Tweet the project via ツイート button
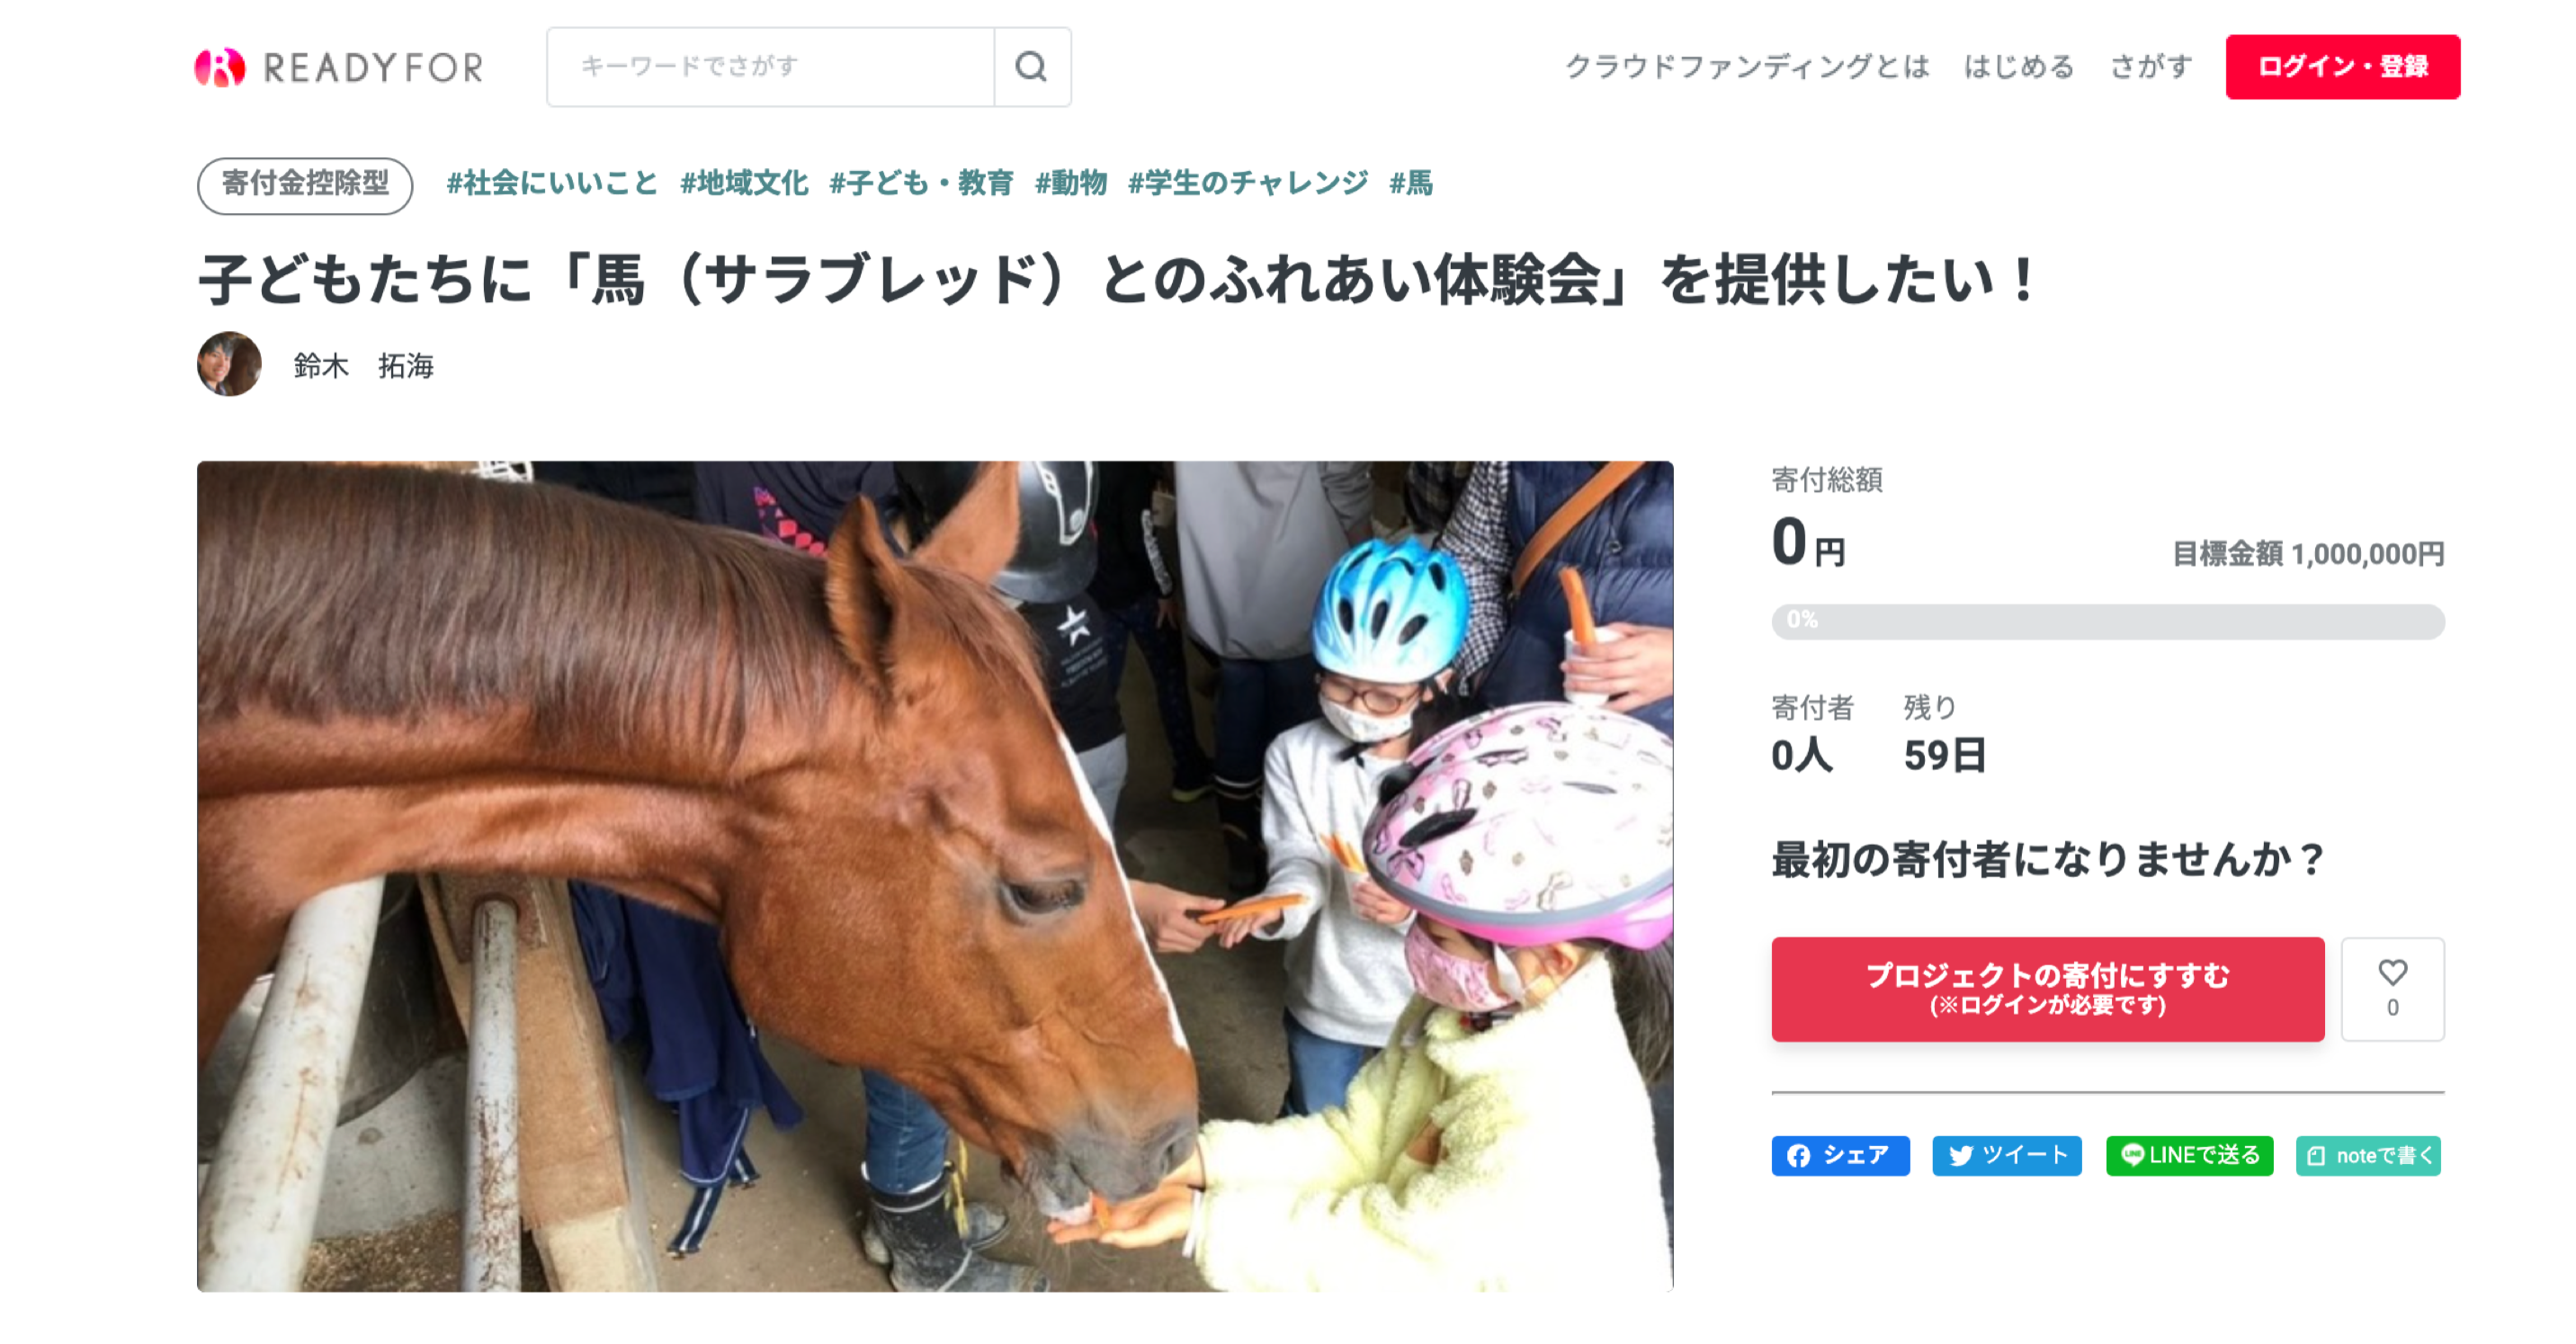Image resolution: width=2576 pixels, height=1344 pixels. coord(2007,1155)
